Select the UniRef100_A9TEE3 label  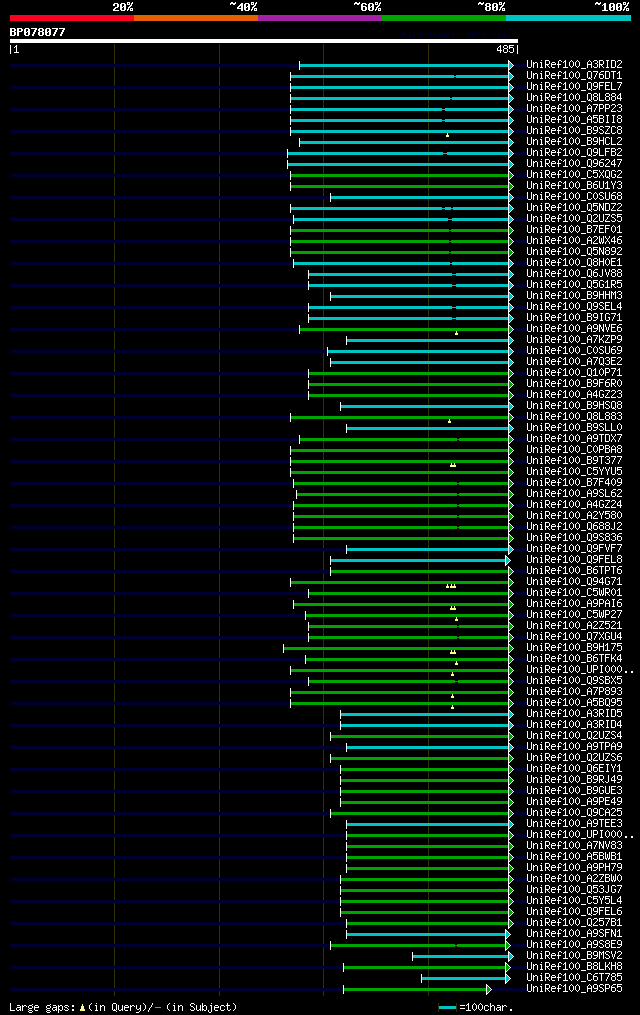[x=575, y=824]
